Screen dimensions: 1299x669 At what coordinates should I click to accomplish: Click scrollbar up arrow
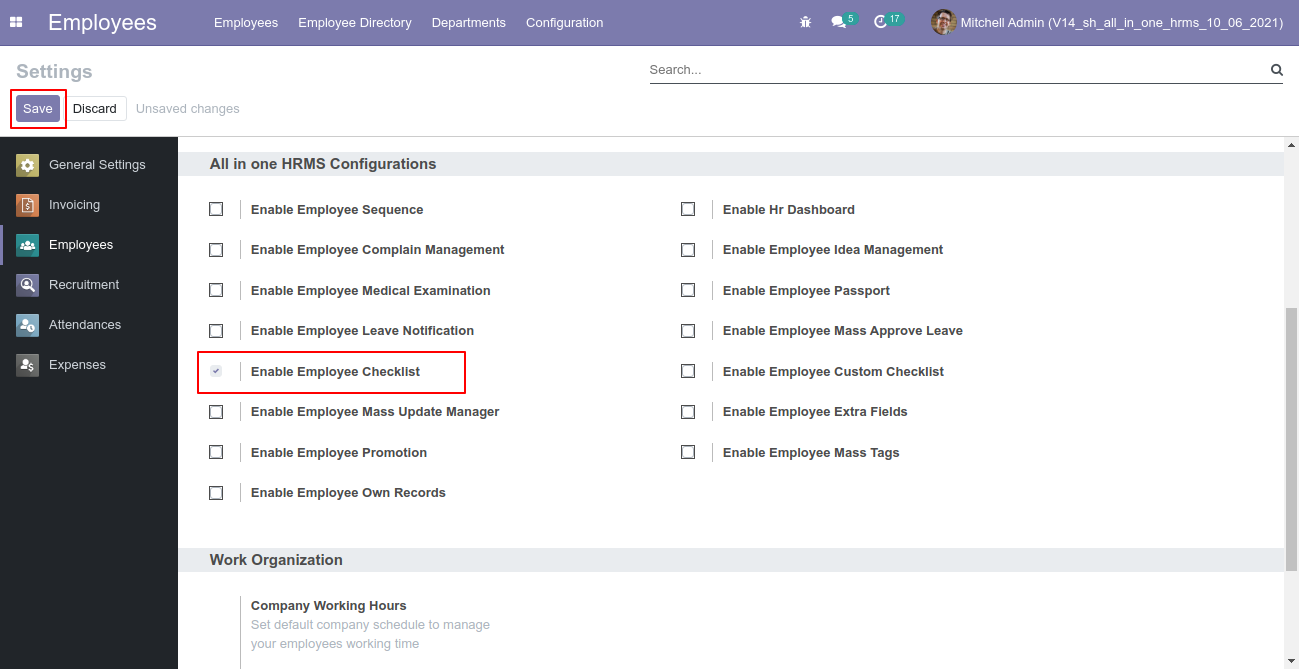coord(1291,145)
